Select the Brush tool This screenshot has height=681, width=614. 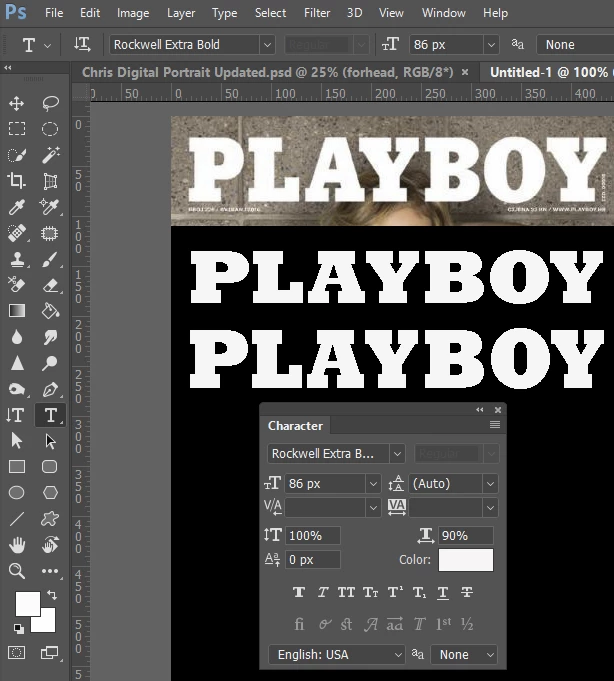coord(50,259)
